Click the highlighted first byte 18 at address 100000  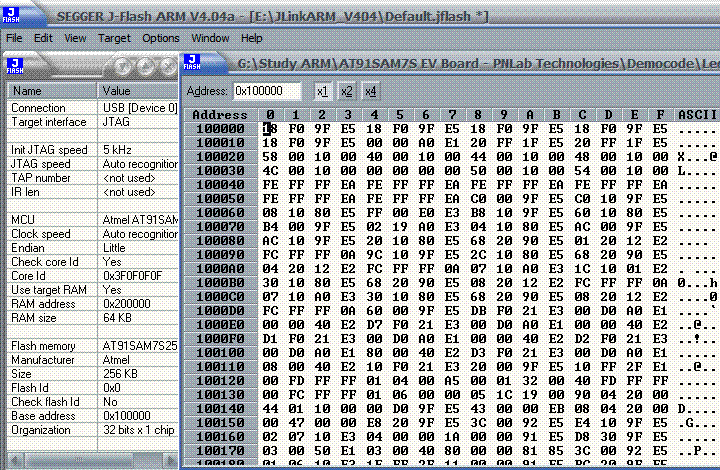(x=270, y=129)
